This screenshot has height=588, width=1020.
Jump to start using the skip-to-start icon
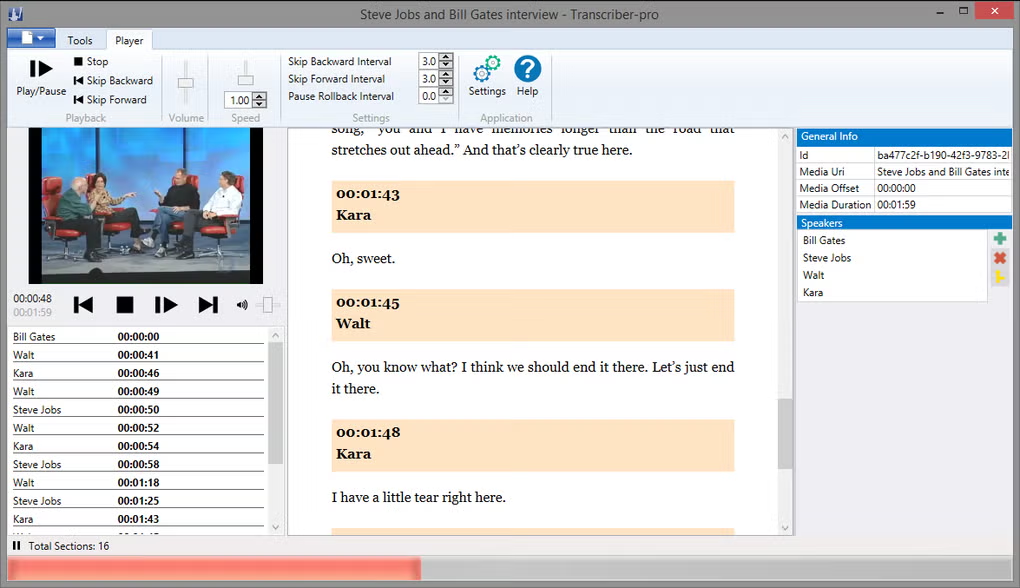click(83, 304)
